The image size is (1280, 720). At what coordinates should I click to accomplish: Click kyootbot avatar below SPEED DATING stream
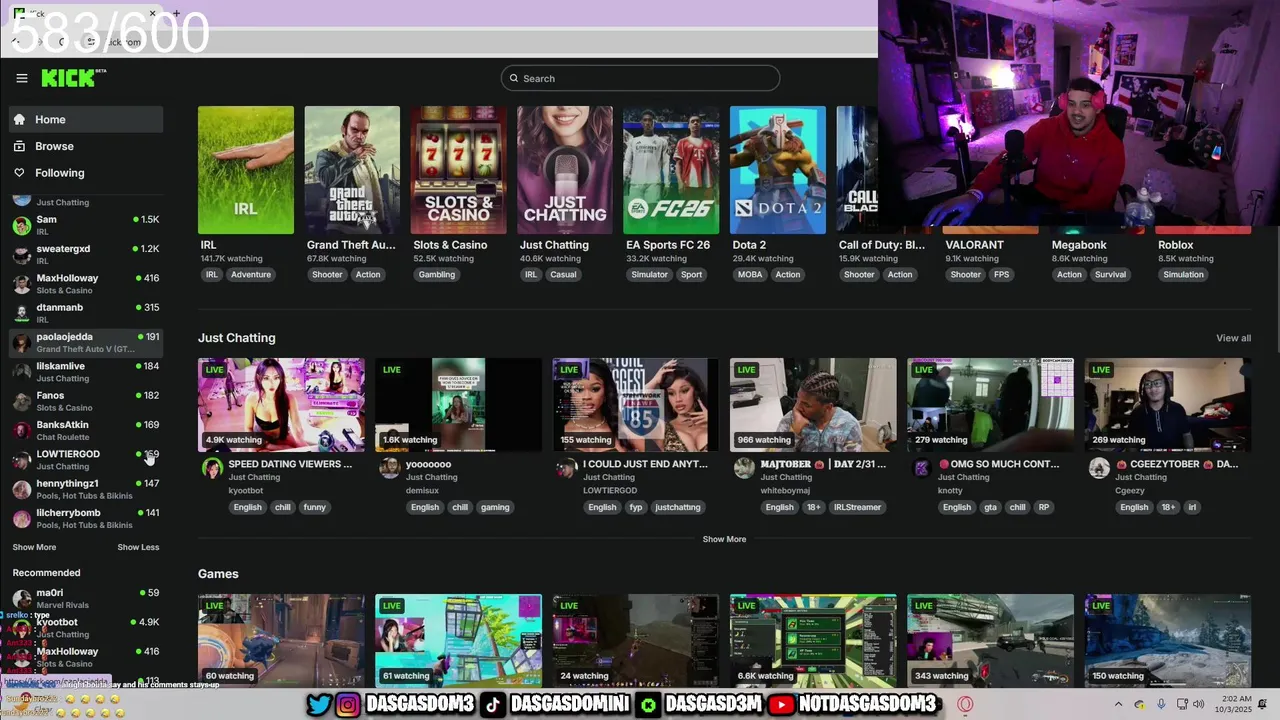point(212,468)
